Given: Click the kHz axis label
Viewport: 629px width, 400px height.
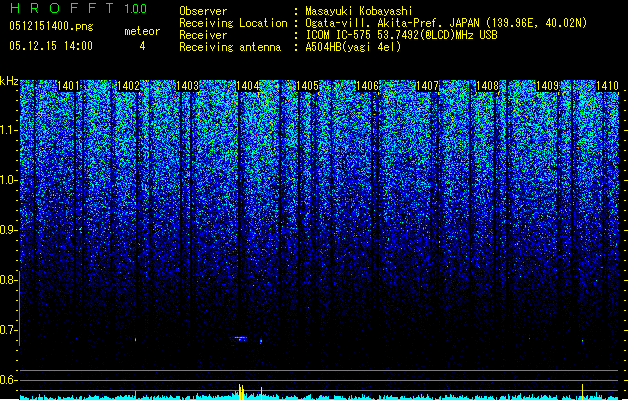Looking at the screenshot, I should click(x=9, y=81).
